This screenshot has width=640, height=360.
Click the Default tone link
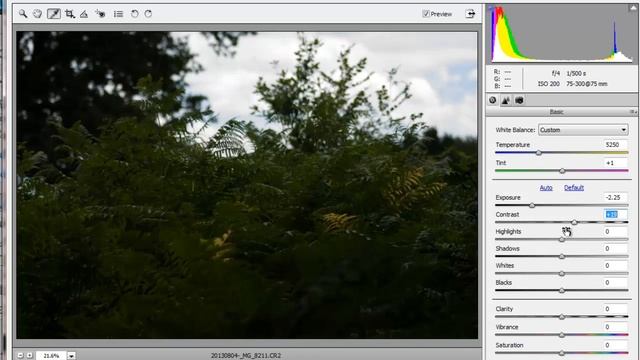coord(574,188)
